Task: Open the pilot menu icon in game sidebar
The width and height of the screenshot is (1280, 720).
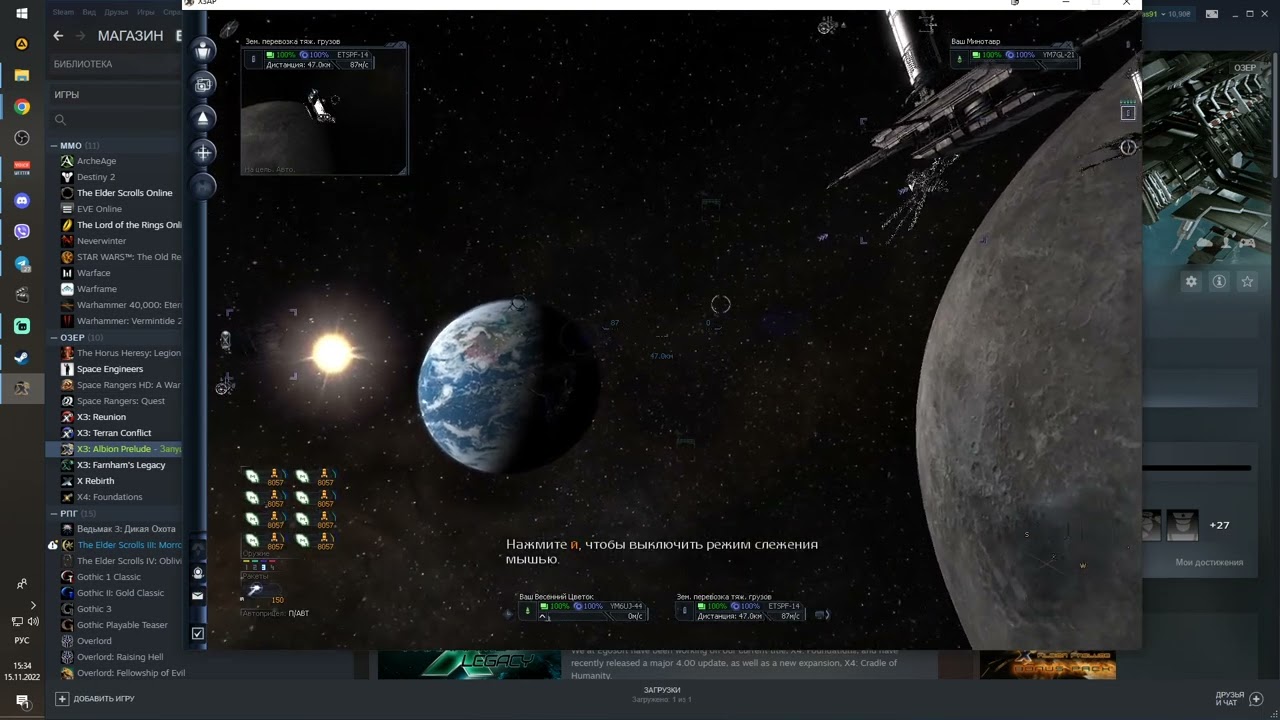Action: coord(203,51)
